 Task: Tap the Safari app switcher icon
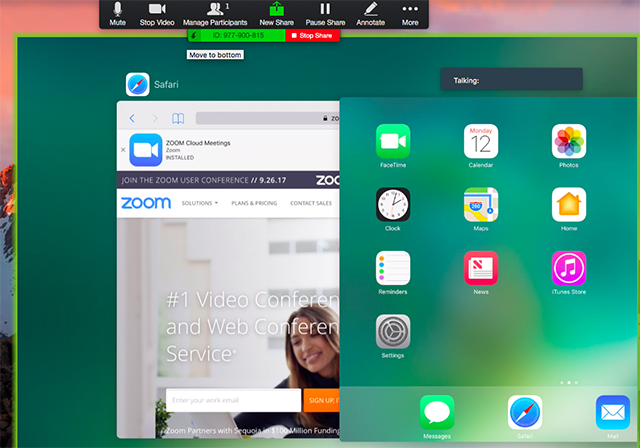tap(138, 84)
